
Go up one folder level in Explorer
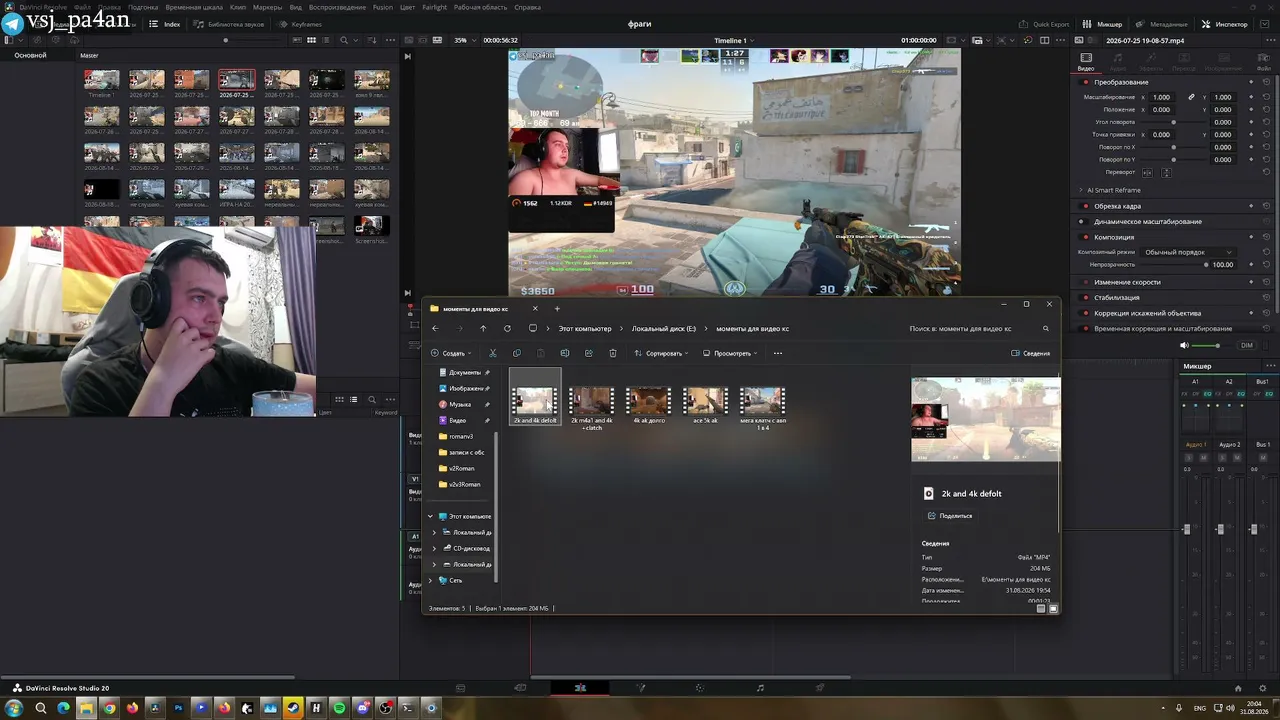click(483, 328)
